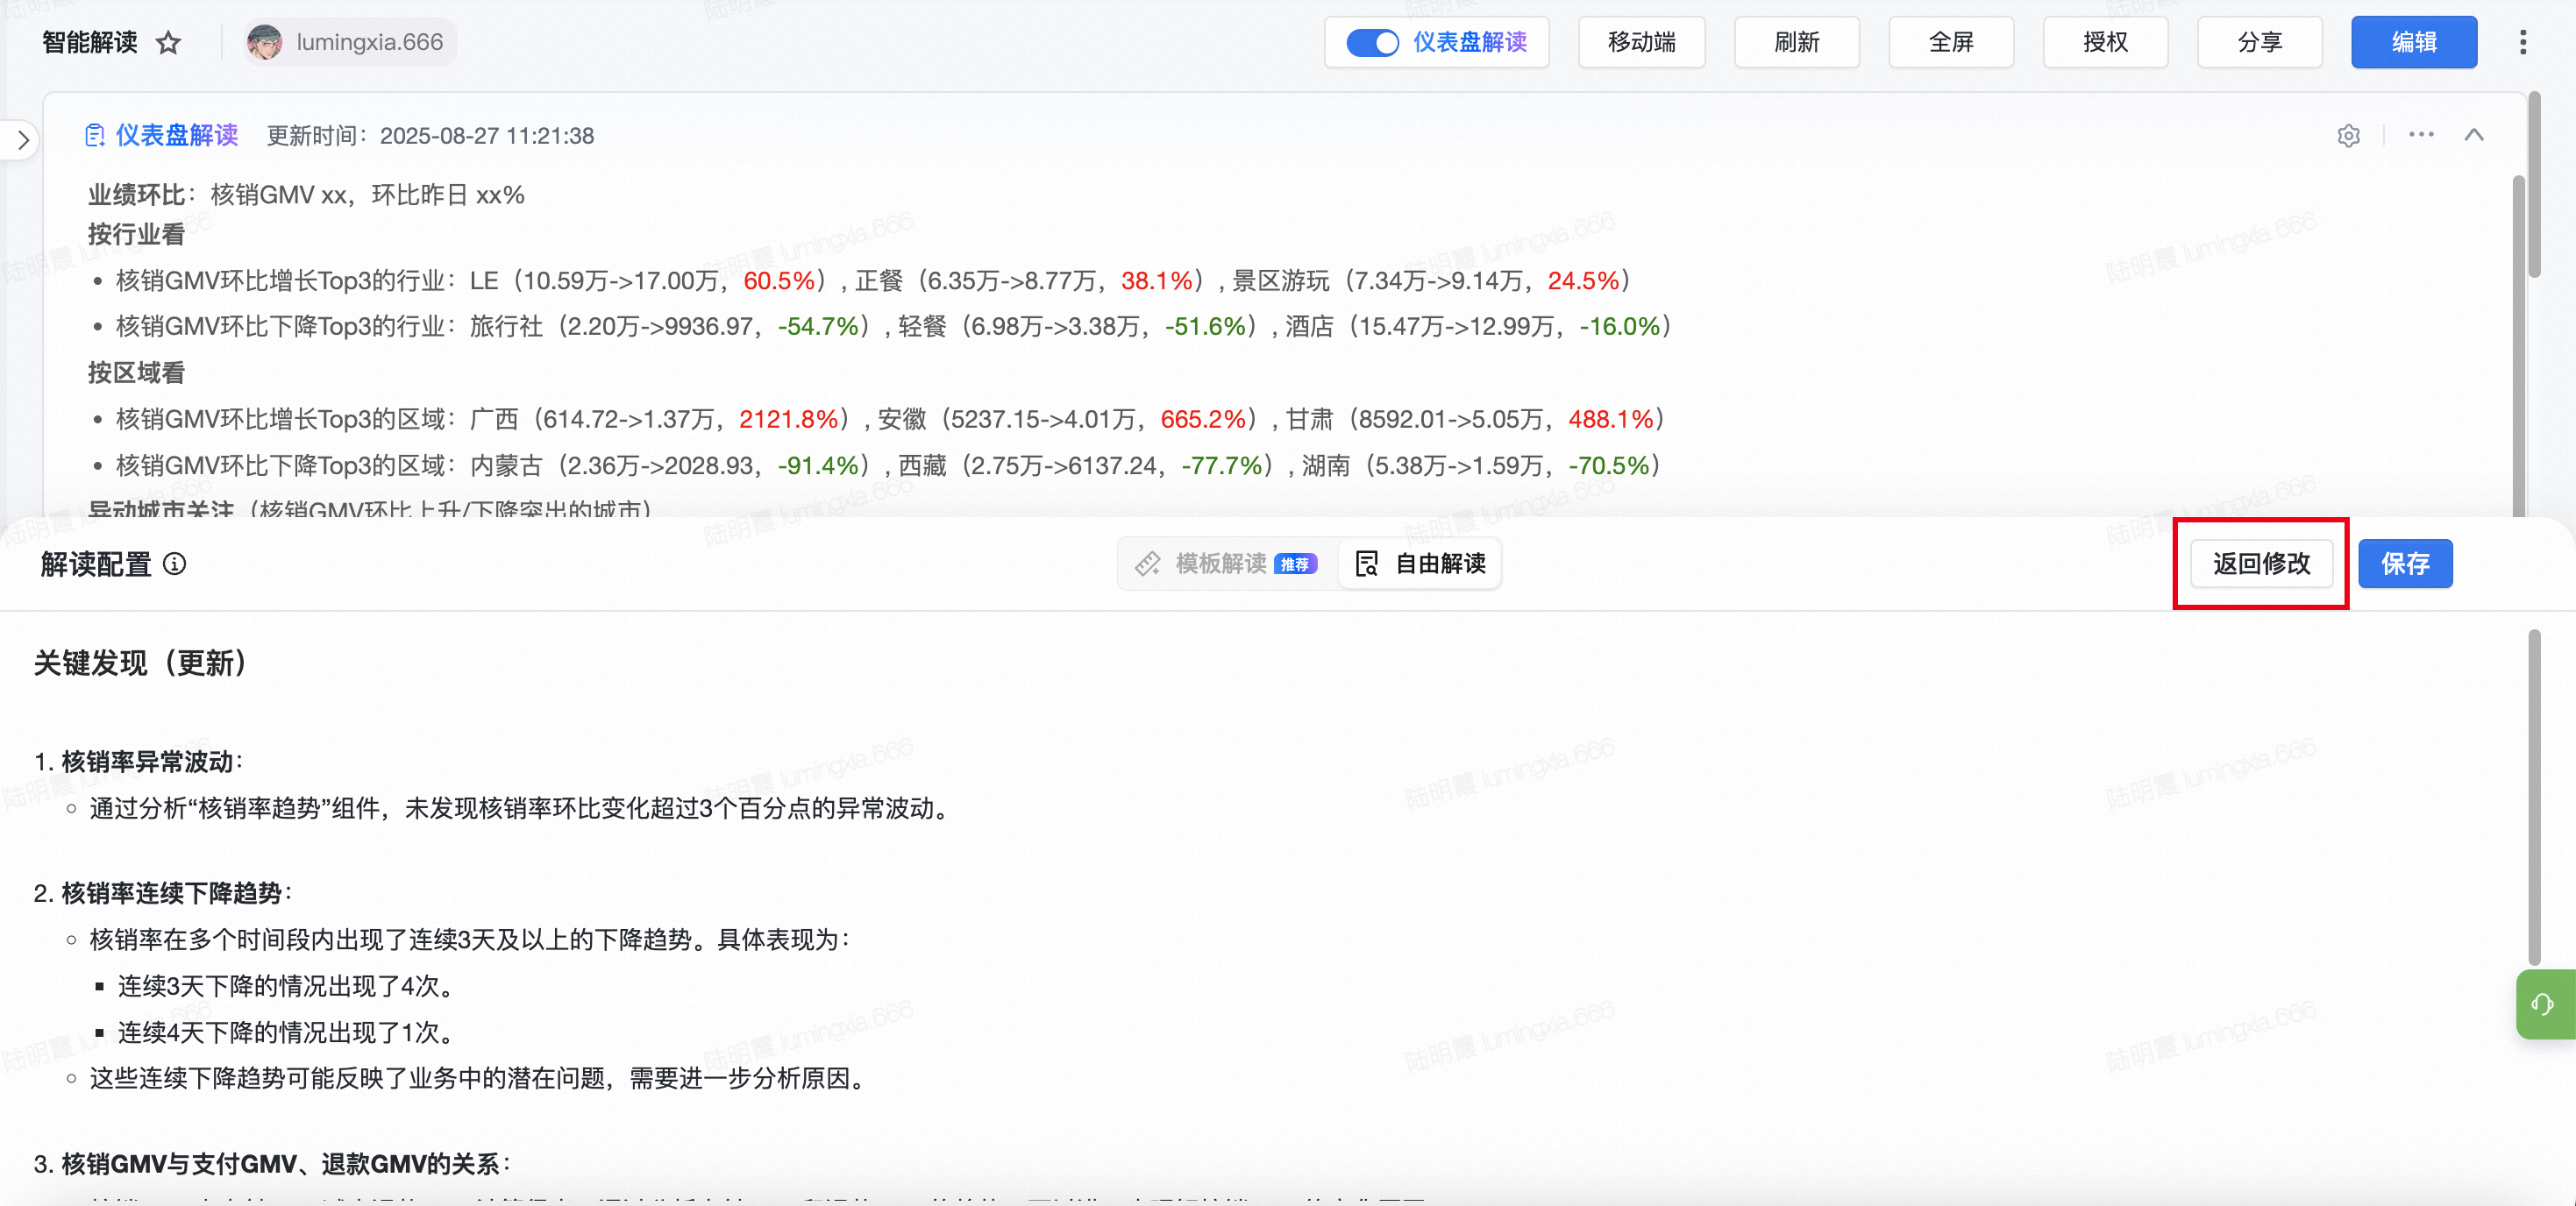
Task: Click the 返回修改 button
Action: tap(2260, 564)
